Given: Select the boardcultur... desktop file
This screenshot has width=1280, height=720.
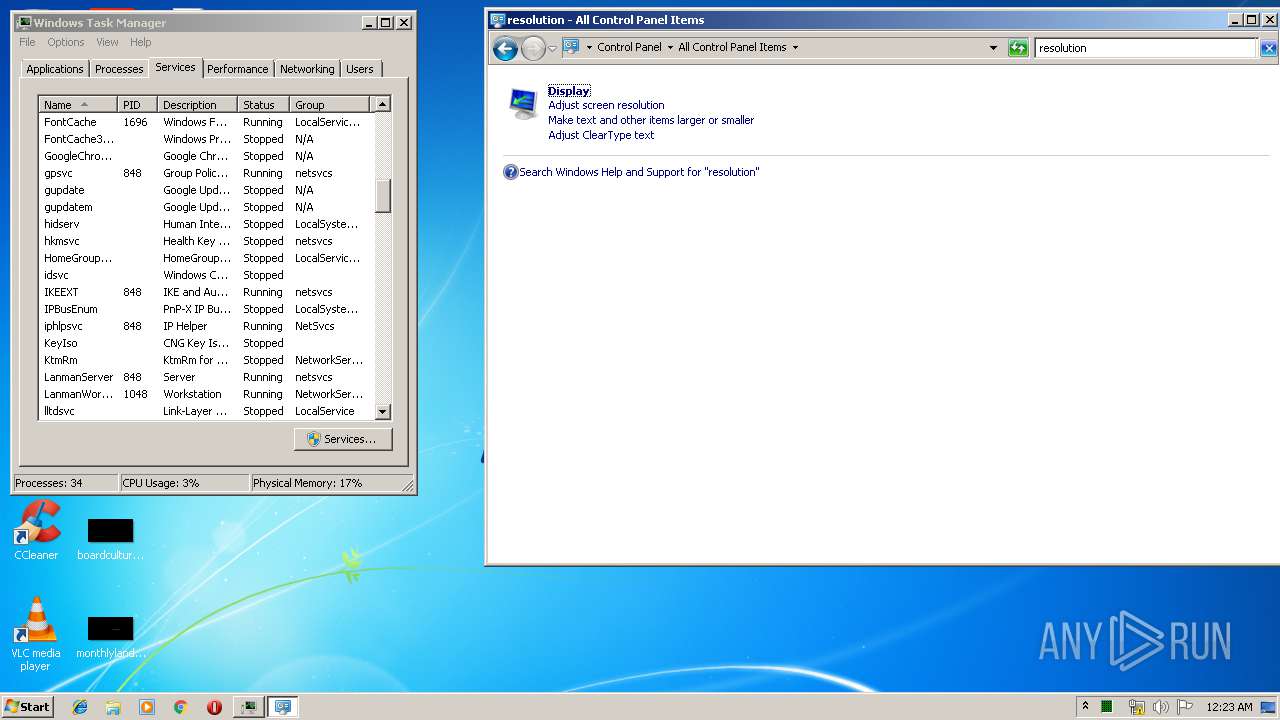Looking at the screenshot, I should click(x=110, y=538).
